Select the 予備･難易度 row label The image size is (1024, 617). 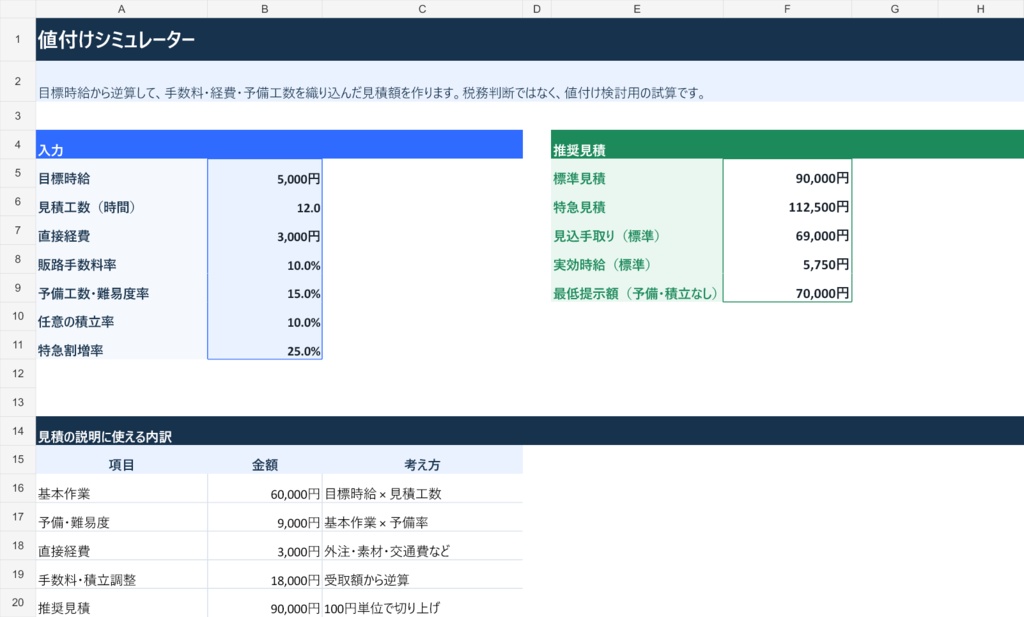121,517
